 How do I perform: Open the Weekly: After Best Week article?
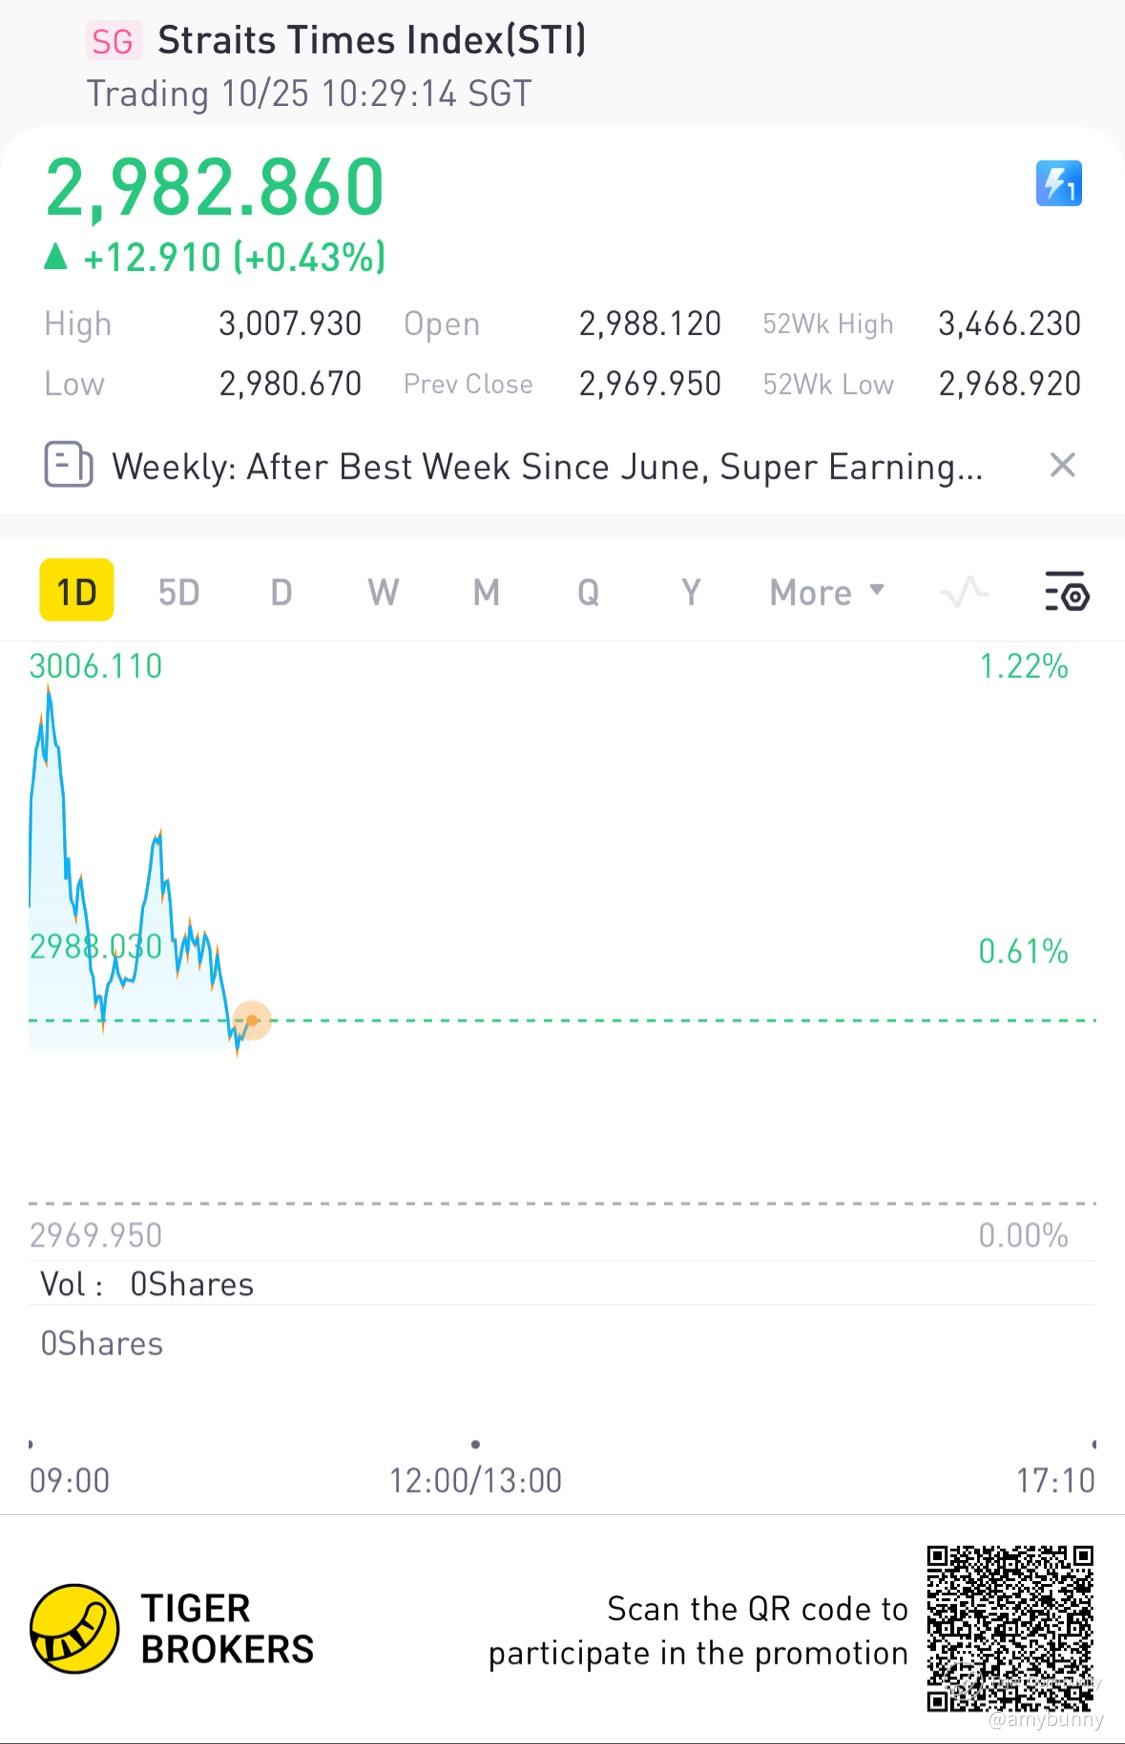[547, 467]
